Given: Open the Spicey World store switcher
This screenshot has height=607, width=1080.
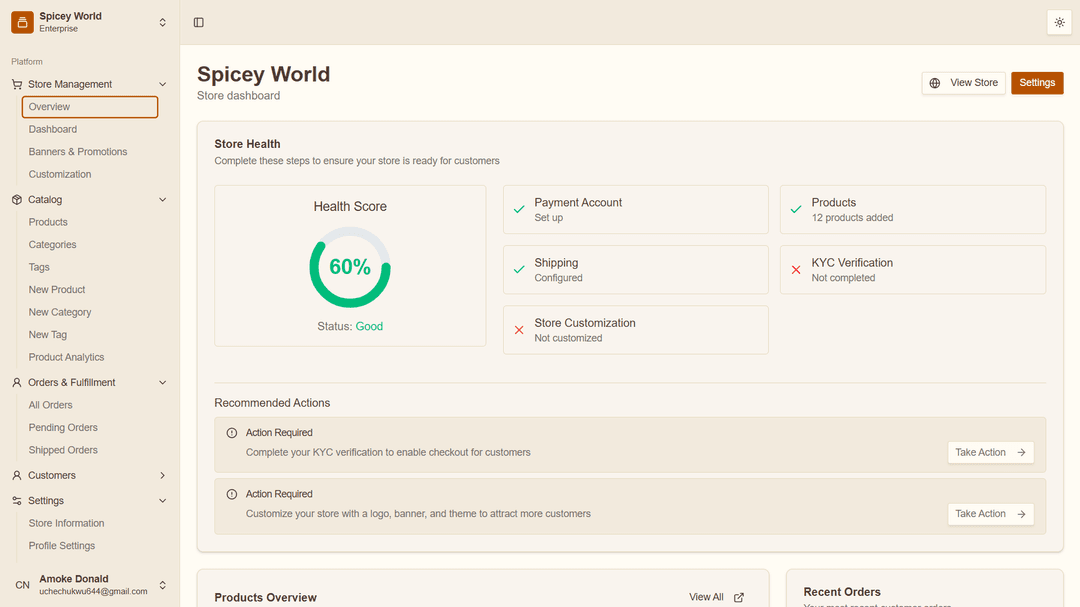Looking at the screenshot, I should [x=163, y=22].
